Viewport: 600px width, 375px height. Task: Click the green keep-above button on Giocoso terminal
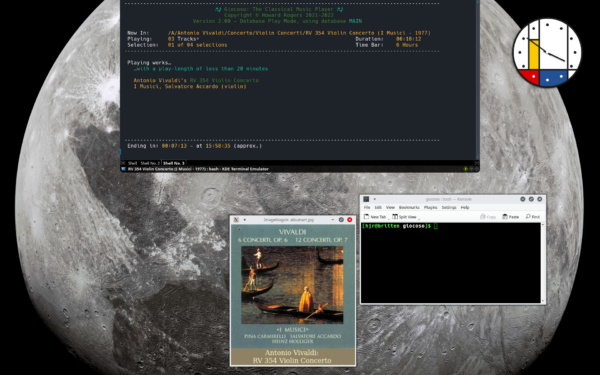466,169
